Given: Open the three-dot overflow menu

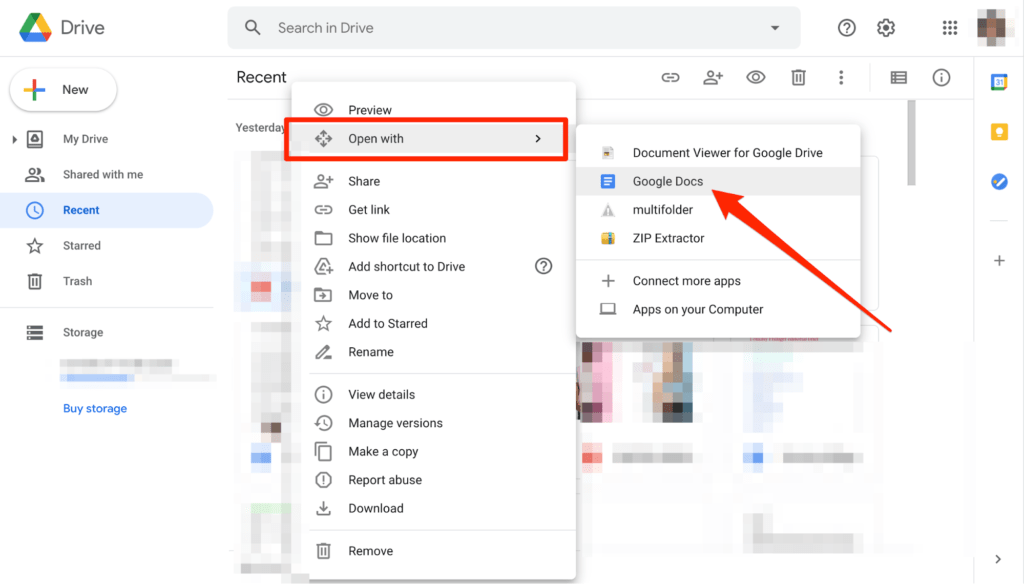Looking at the screenshot, I should (x=841, y=77).
